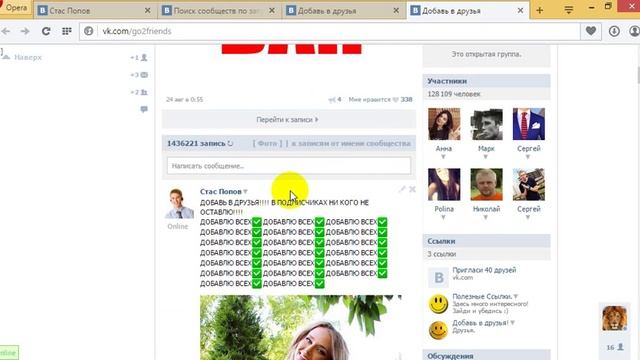
Task: Open the downloads icon
Action: (614, 31)
